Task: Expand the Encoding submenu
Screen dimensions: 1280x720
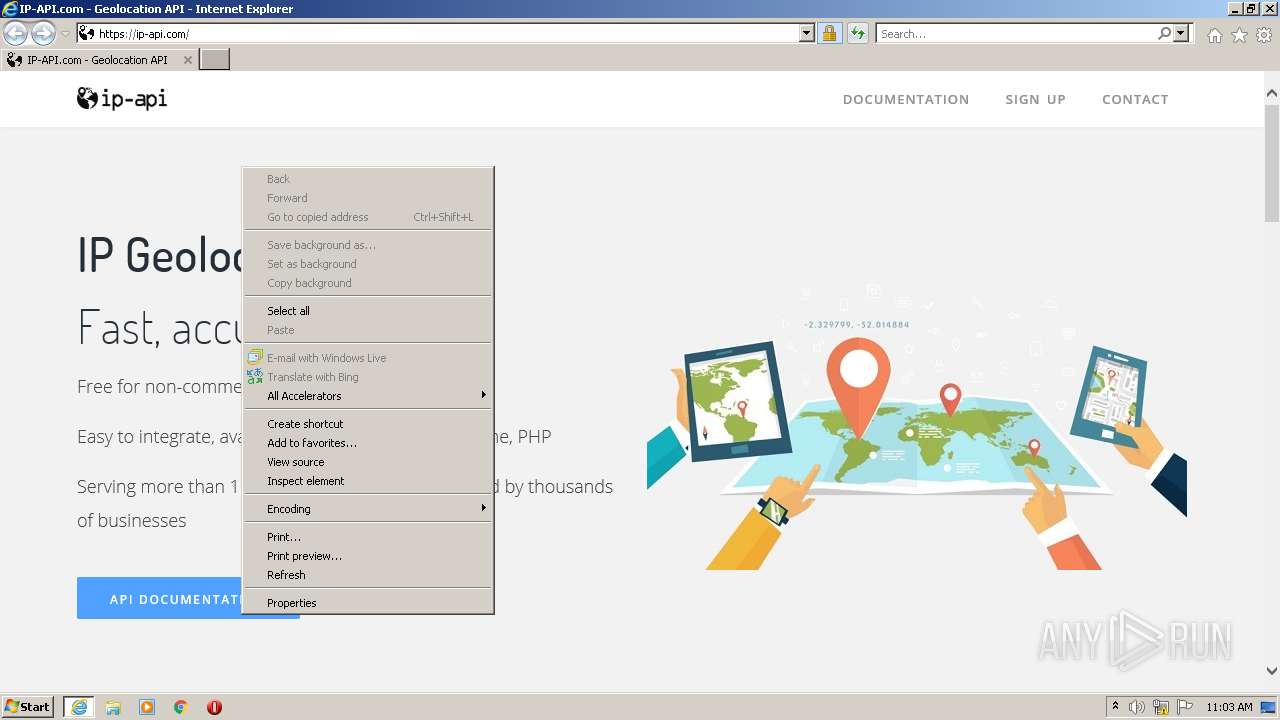Action: [x=368, y=509]
